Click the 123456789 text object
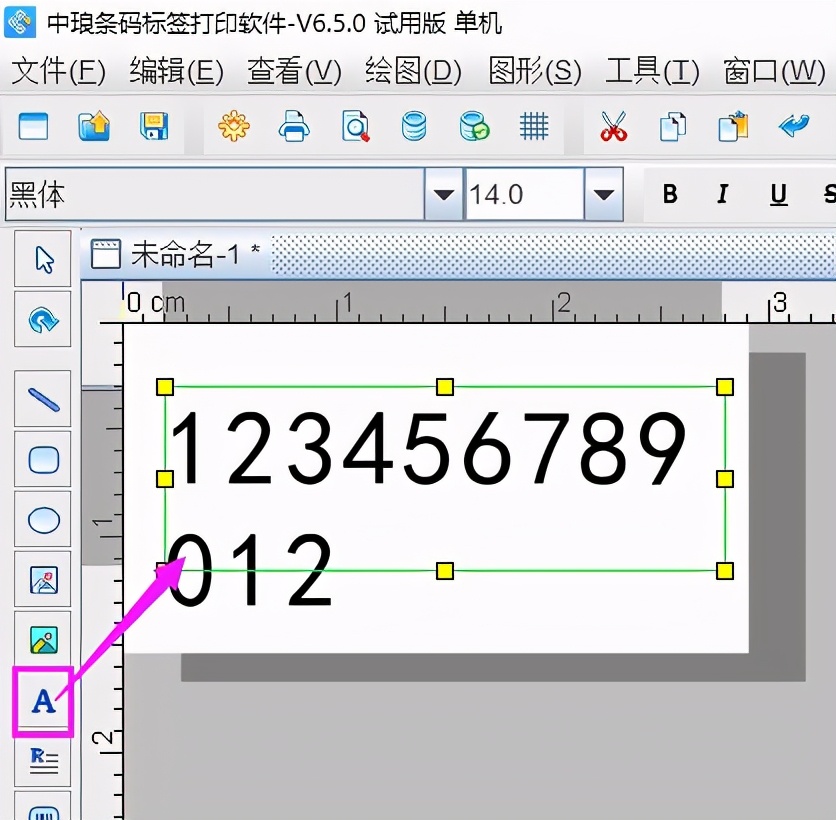This screenshot has width=836, height=820. click(427, 449)
